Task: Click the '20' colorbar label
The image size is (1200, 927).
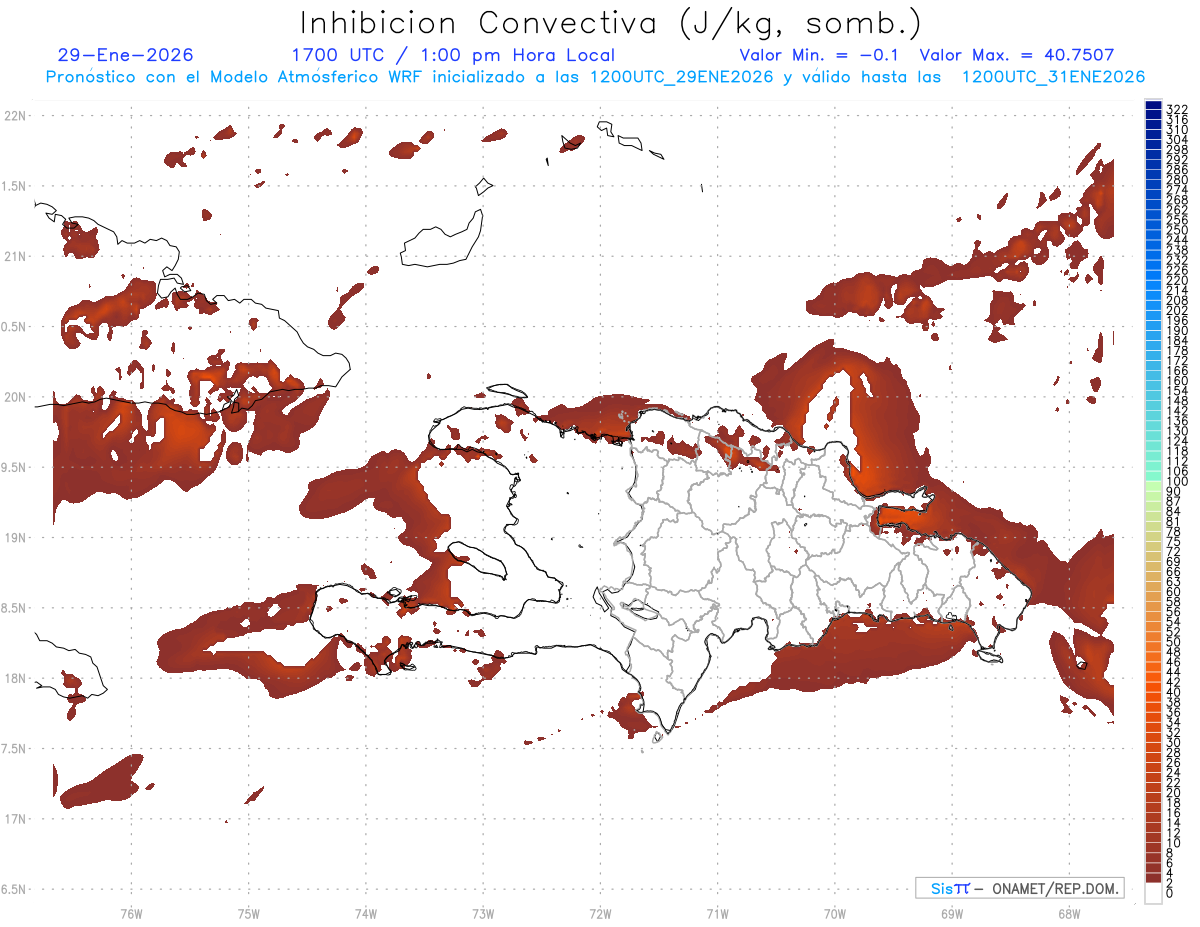Action: click(x=1173, y=792)
